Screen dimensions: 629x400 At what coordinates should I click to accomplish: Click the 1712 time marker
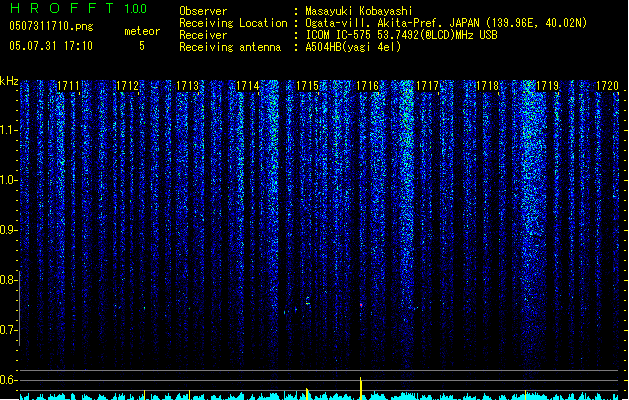point(128,86)
